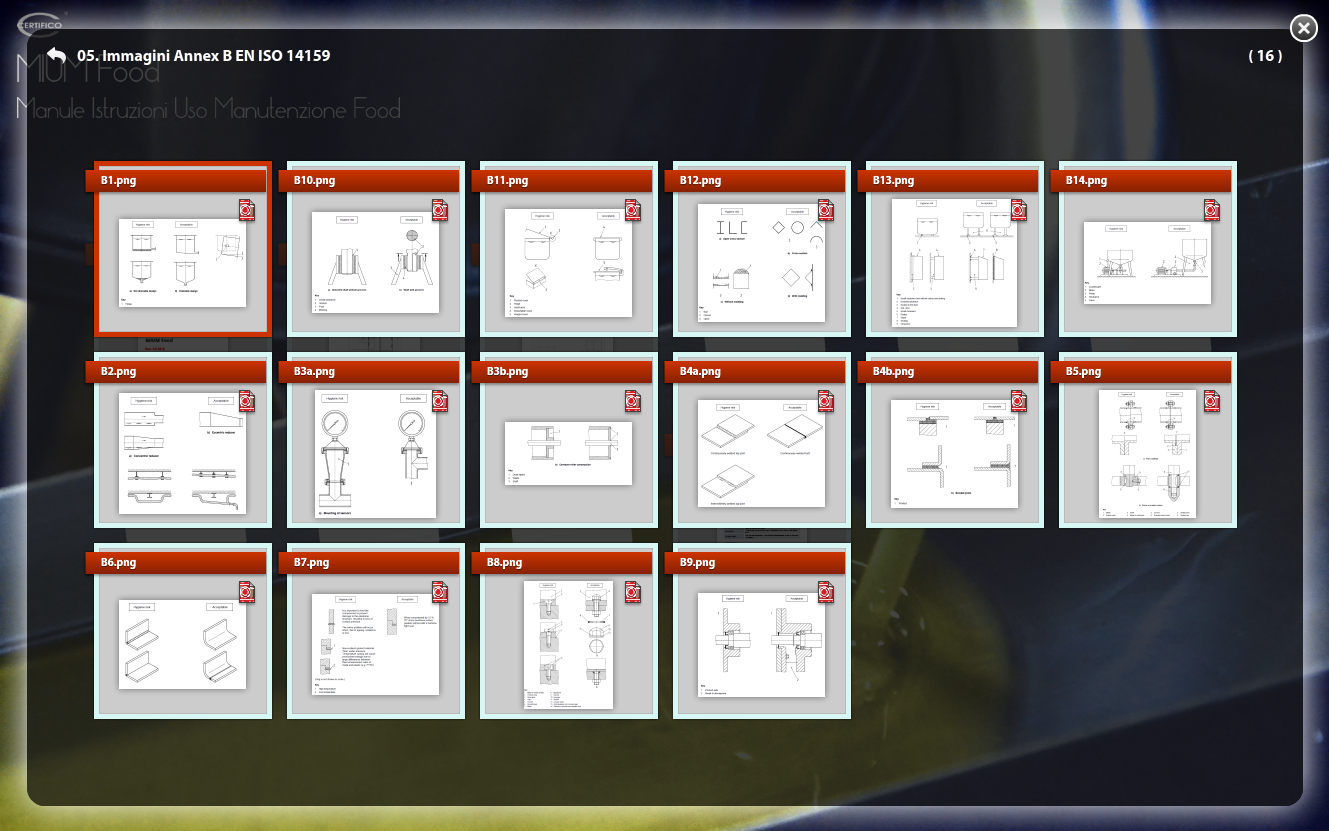Open the B12.png thumbnail image
Viewport: 1329px width, 831px height.
pyautogui.click(x=761, y=263)
